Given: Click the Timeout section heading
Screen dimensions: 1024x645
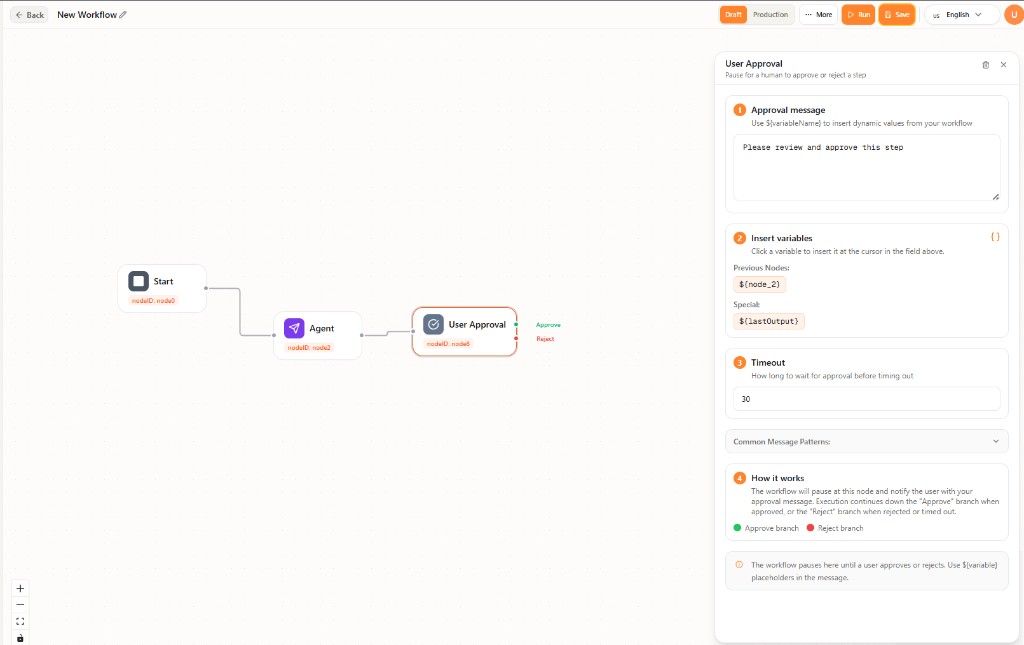Looking at the screenshot, I should tap(767, 362).
